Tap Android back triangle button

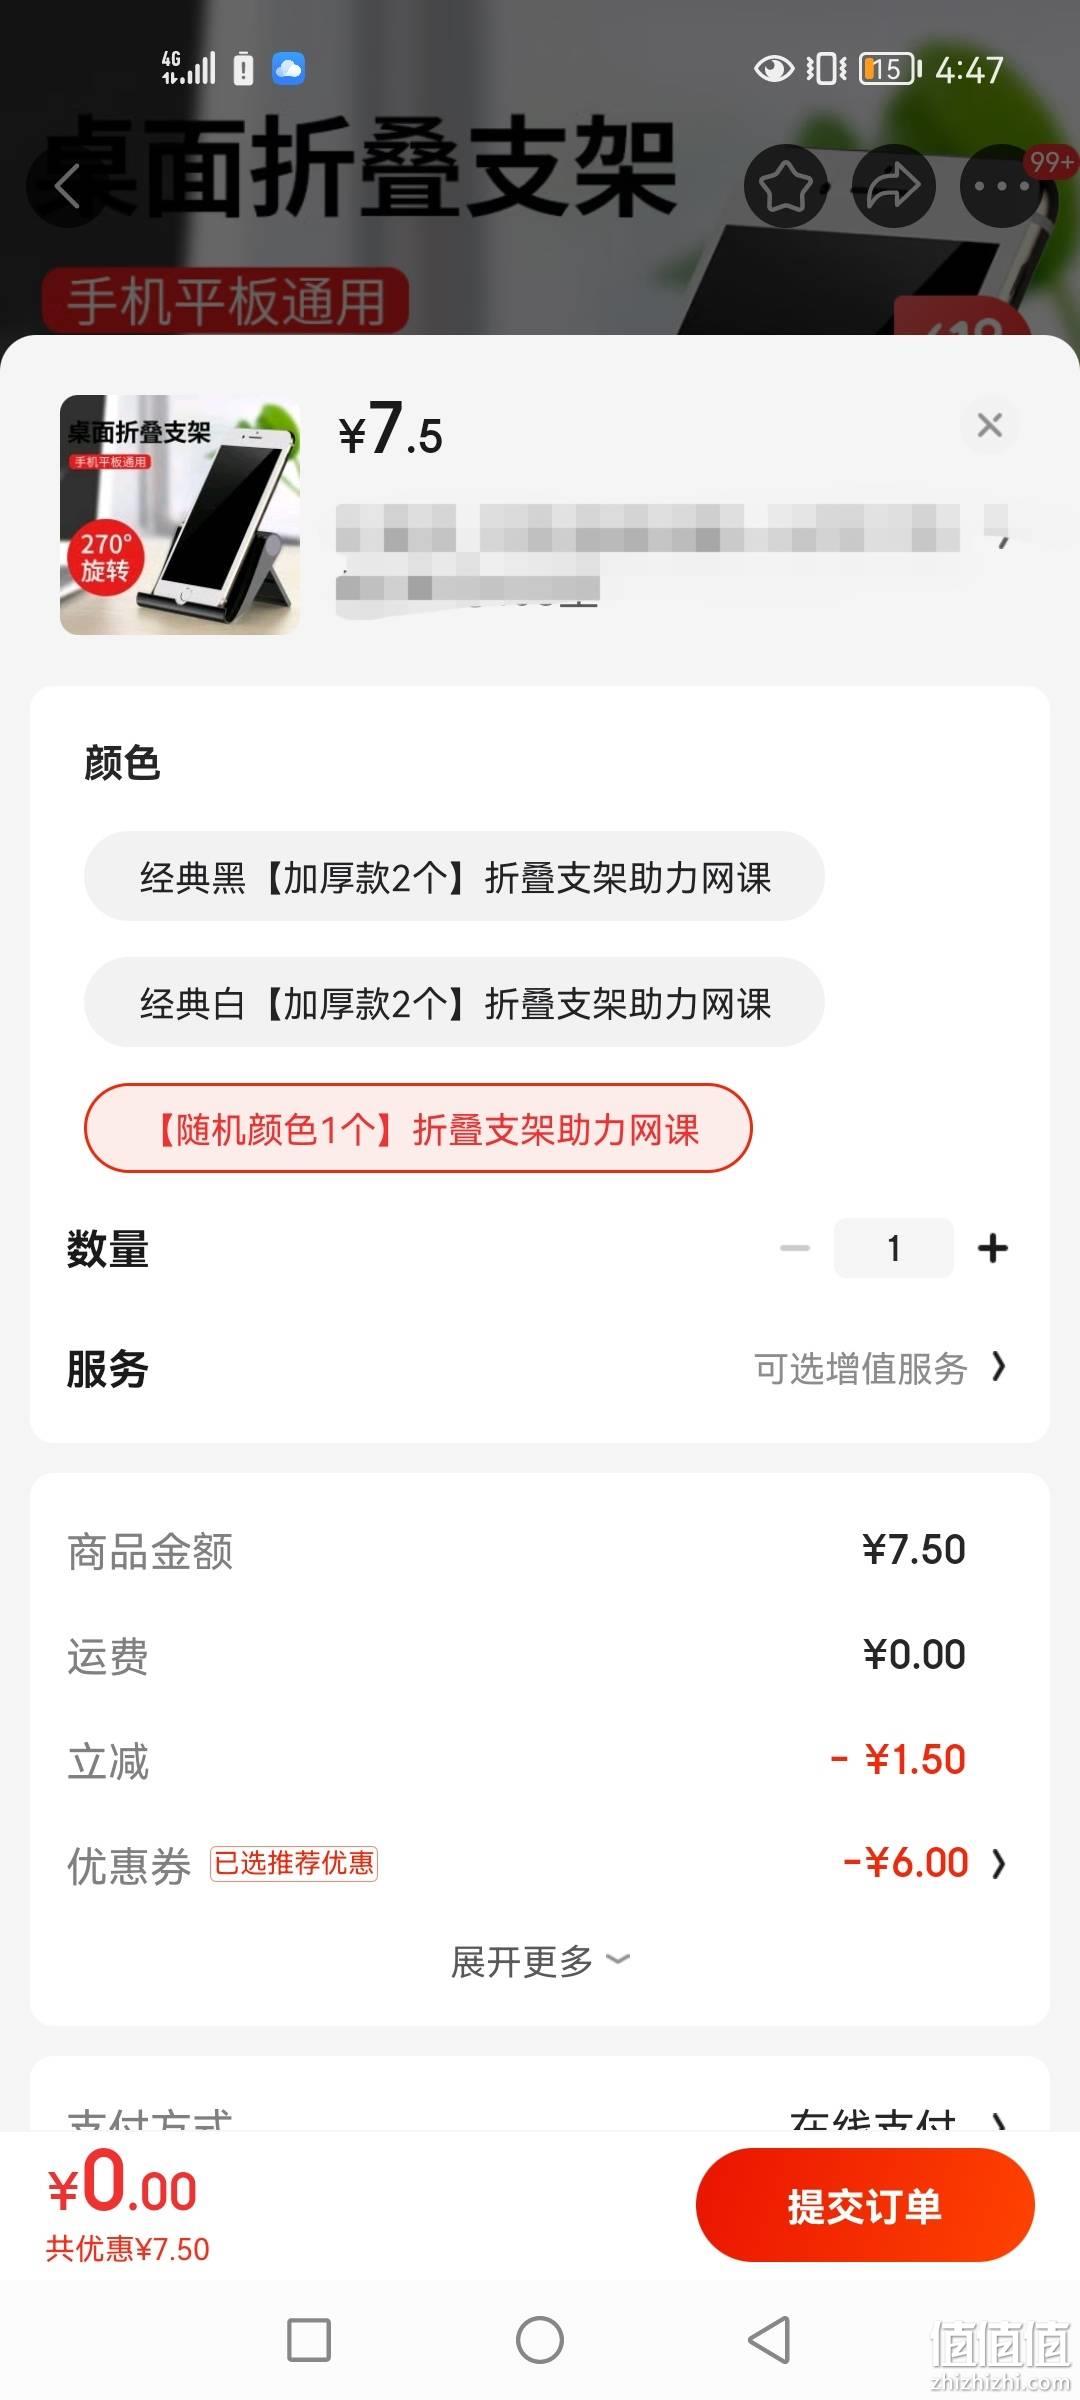(770, 2340)
